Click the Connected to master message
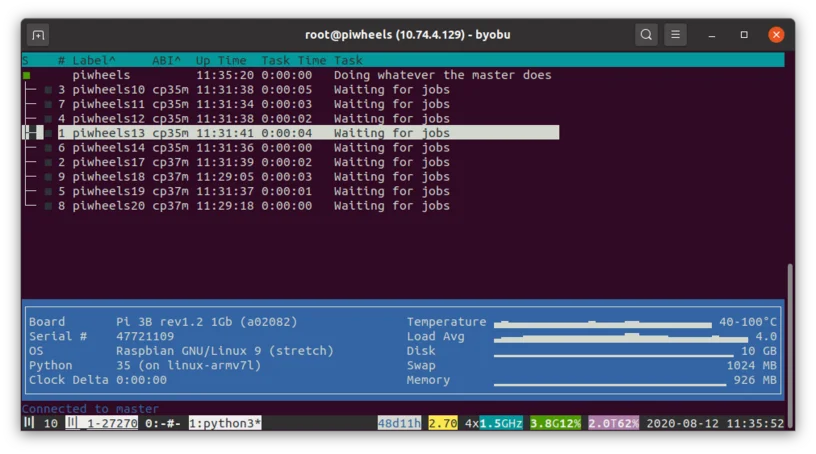816x454 pixels. (90, 409)
